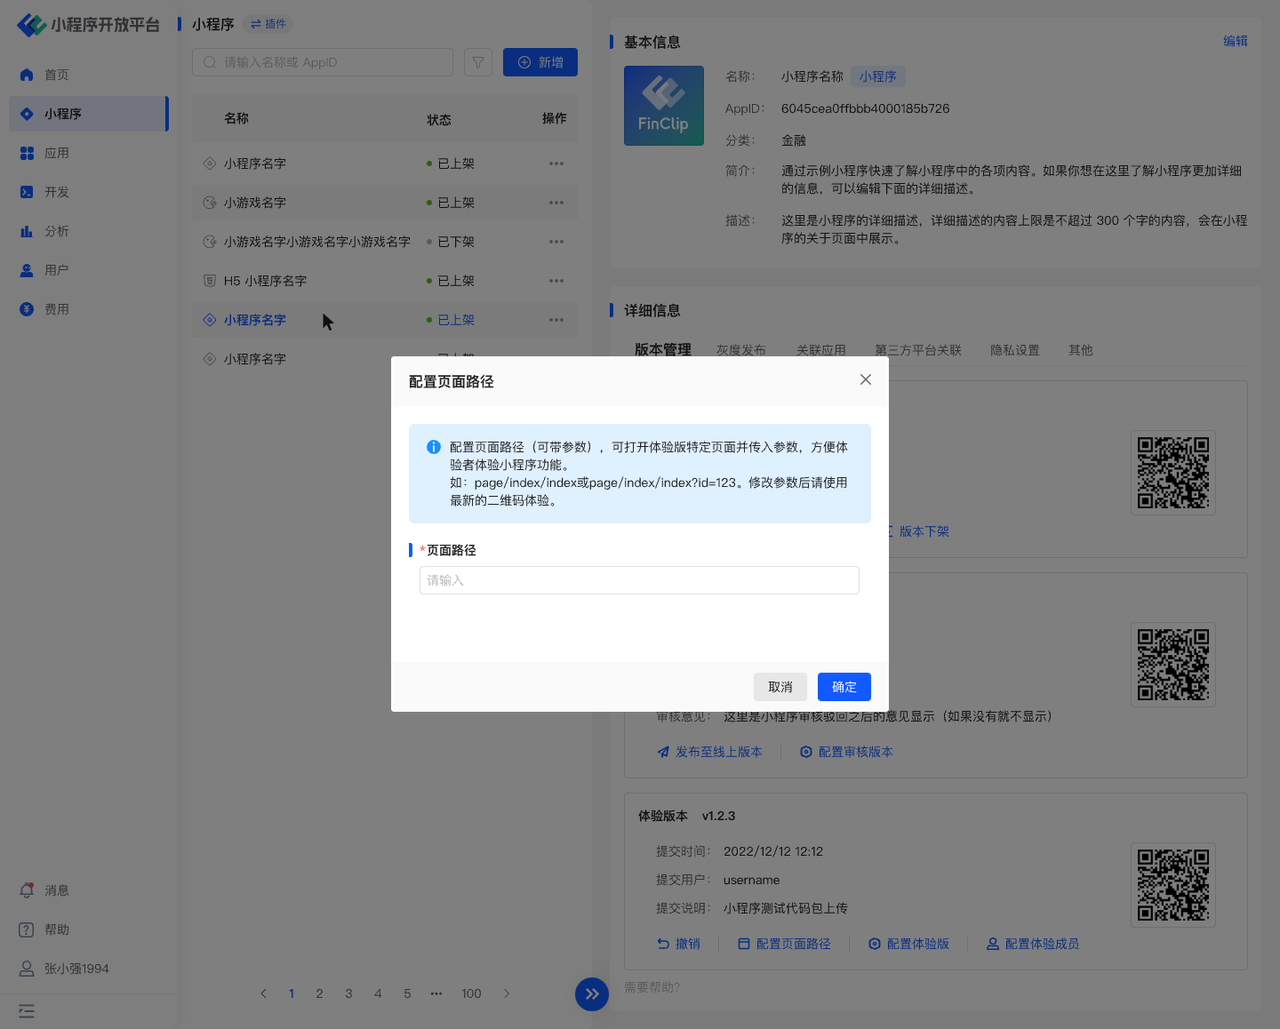This screenshot has height=1029, width=1280.
Task: Expand panel with blue double-arrow button
Action: (x=592, y=994)
